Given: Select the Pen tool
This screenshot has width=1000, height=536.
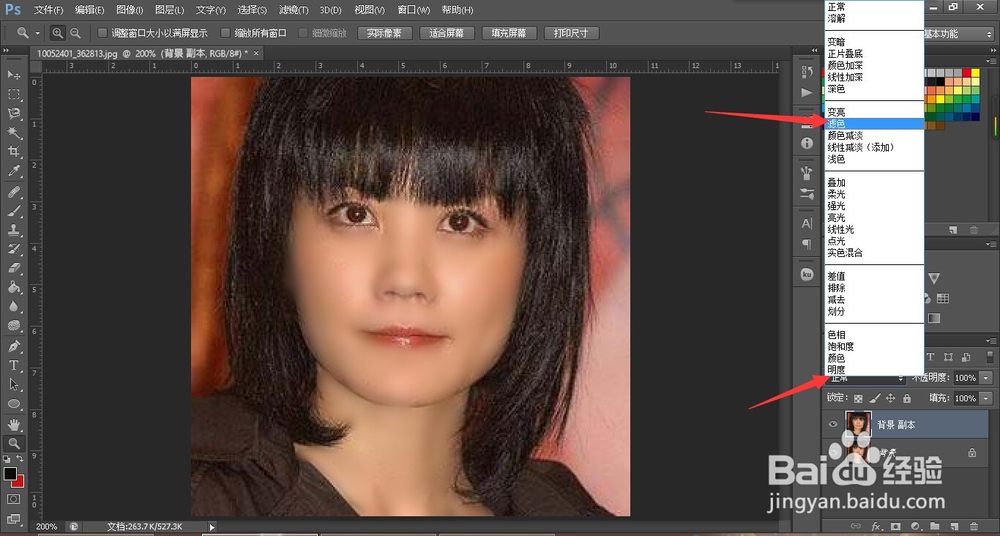Looking at the screenshot, I should click(x=14, y=346).
